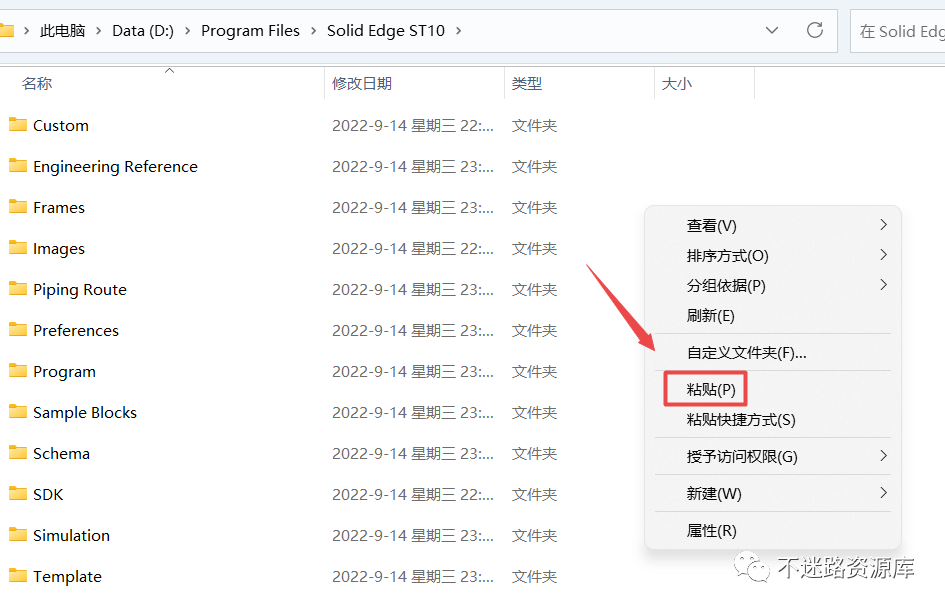Open the address bar history dropdown arrow
Image resolution: width=945 pixels, height=609 pixels.
point(772,31)
